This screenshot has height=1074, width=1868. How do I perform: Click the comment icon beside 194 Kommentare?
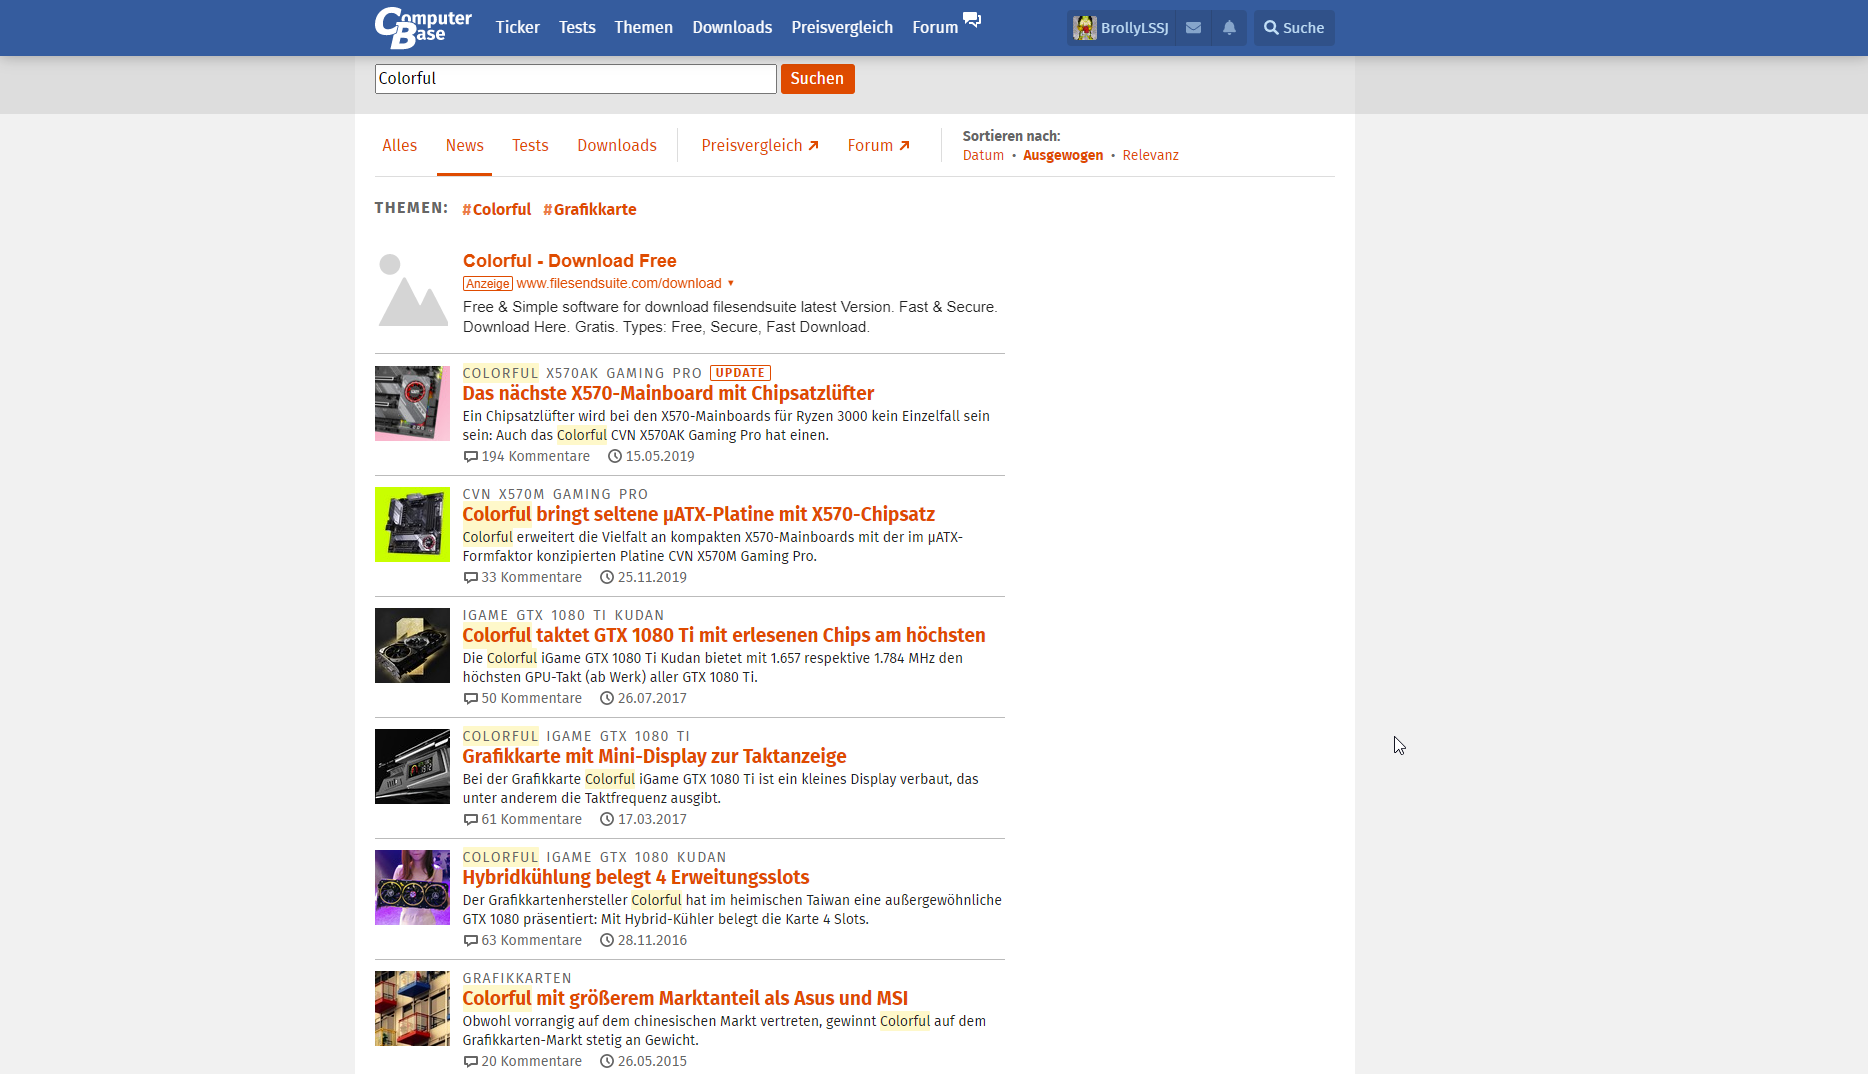470,456
